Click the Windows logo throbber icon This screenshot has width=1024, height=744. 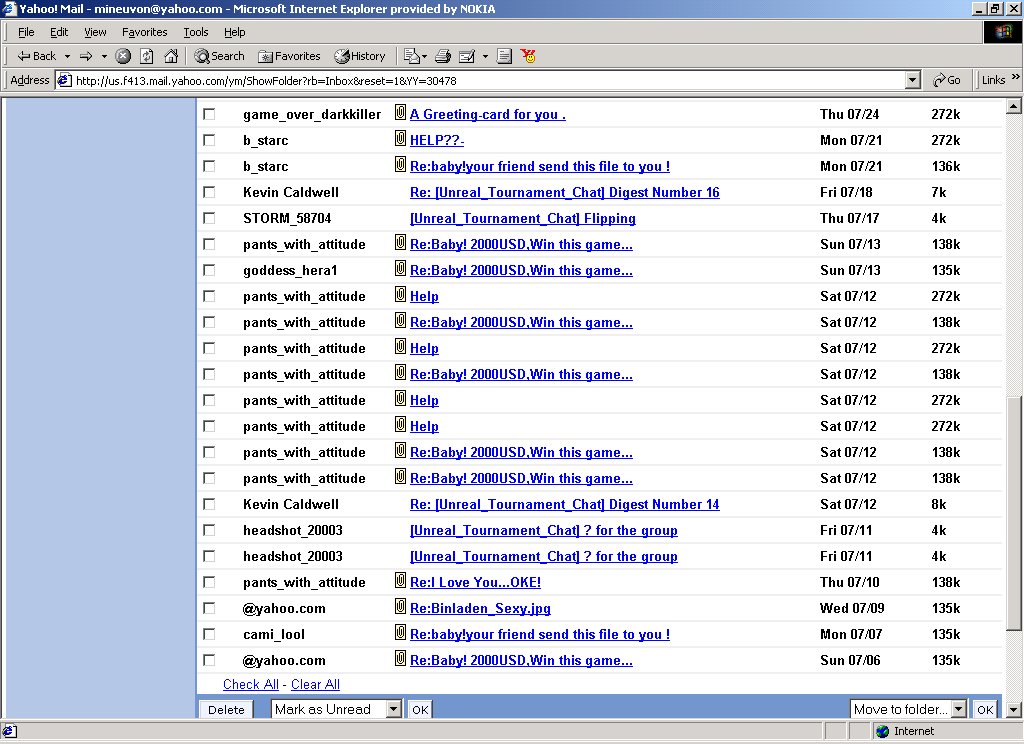1003,32
